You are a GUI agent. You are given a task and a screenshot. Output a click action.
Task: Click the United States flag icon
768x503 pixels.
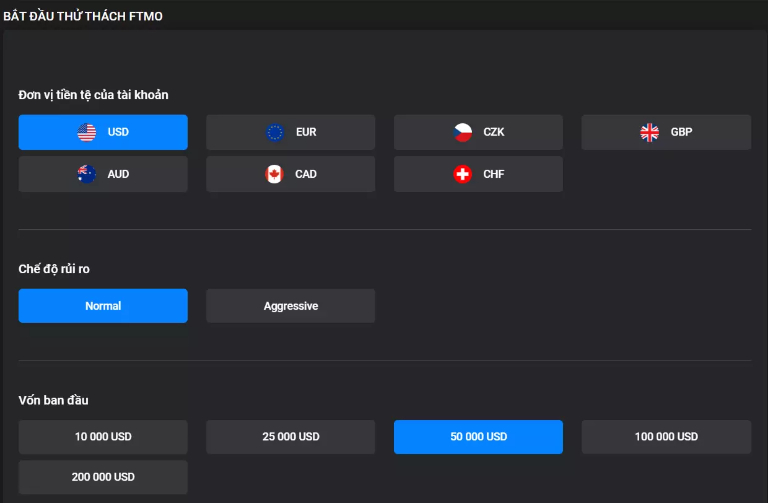[87, 132]
